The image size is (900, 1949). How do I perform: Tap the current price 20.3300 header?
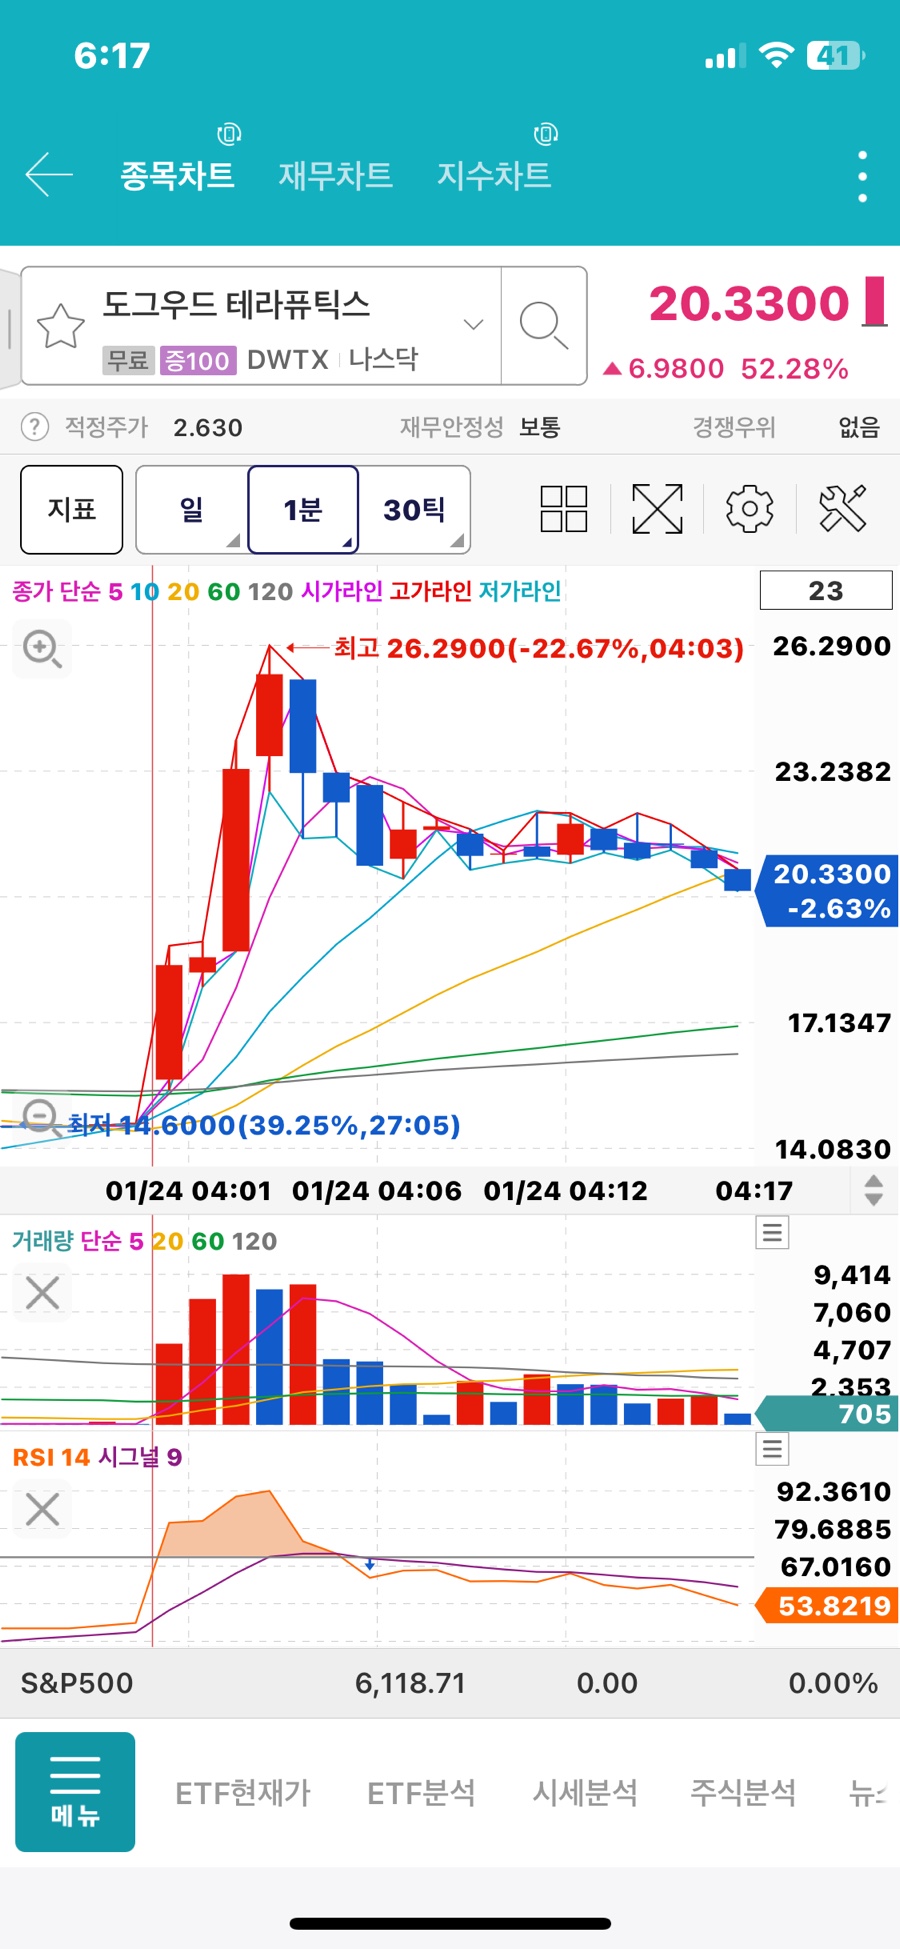coord(749,303)
